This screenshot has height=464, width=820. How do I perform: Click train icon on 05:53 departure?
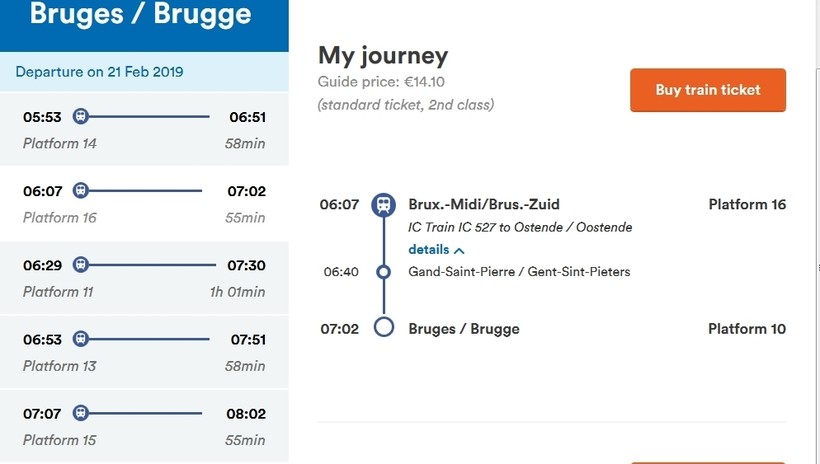click(81, 116)
